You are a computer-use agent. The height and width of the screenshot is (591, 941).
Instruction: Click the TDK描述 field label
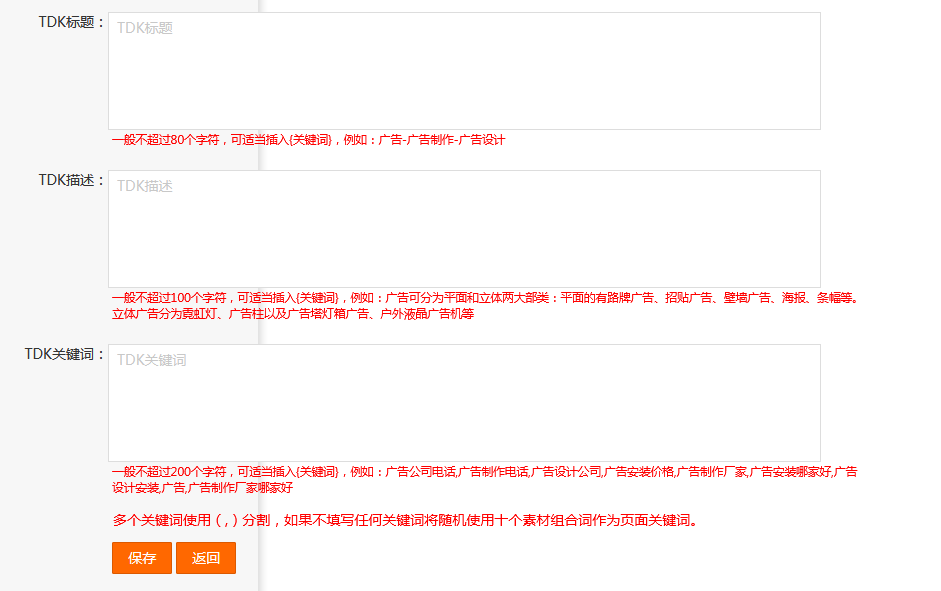pos(71,180)
